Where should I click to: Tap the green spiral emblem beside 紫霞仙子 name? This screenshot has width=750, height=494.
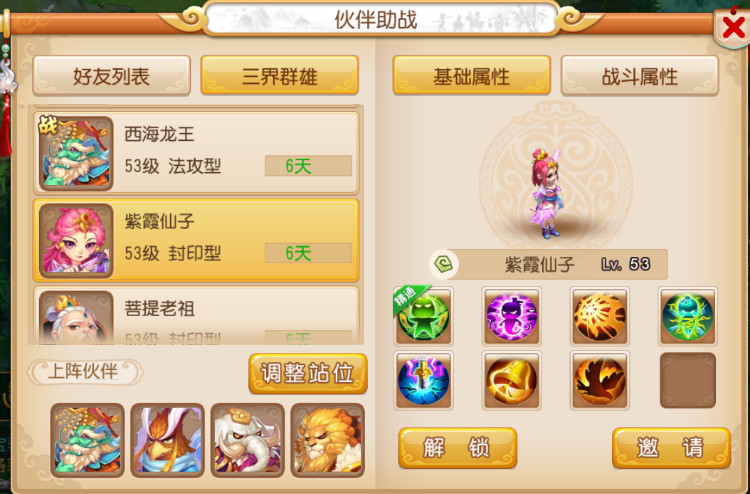tap(443, 264)
